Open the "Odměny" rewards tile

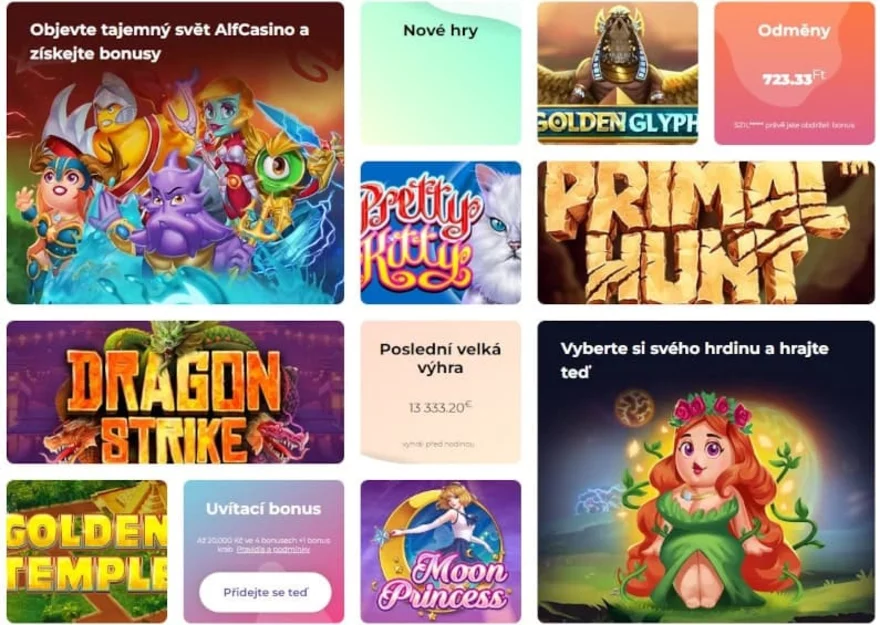(x=794, y=73)
